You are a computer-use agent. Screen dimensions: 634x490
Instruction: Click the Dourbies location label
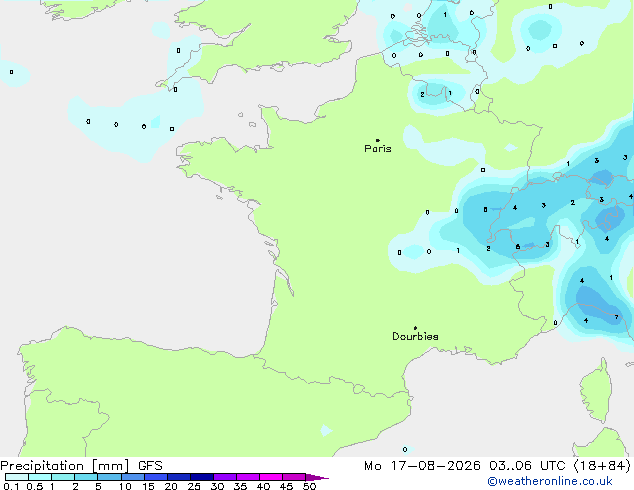(x=415, y=336)
